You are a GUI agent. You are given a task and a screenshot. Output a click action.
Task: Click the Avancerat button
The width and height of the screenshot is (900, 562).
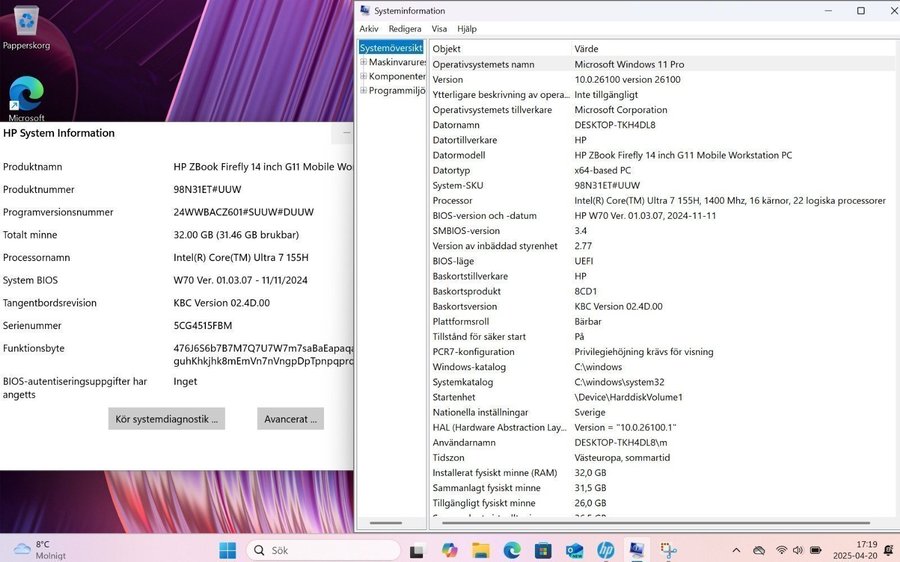[x=290, y=419]
